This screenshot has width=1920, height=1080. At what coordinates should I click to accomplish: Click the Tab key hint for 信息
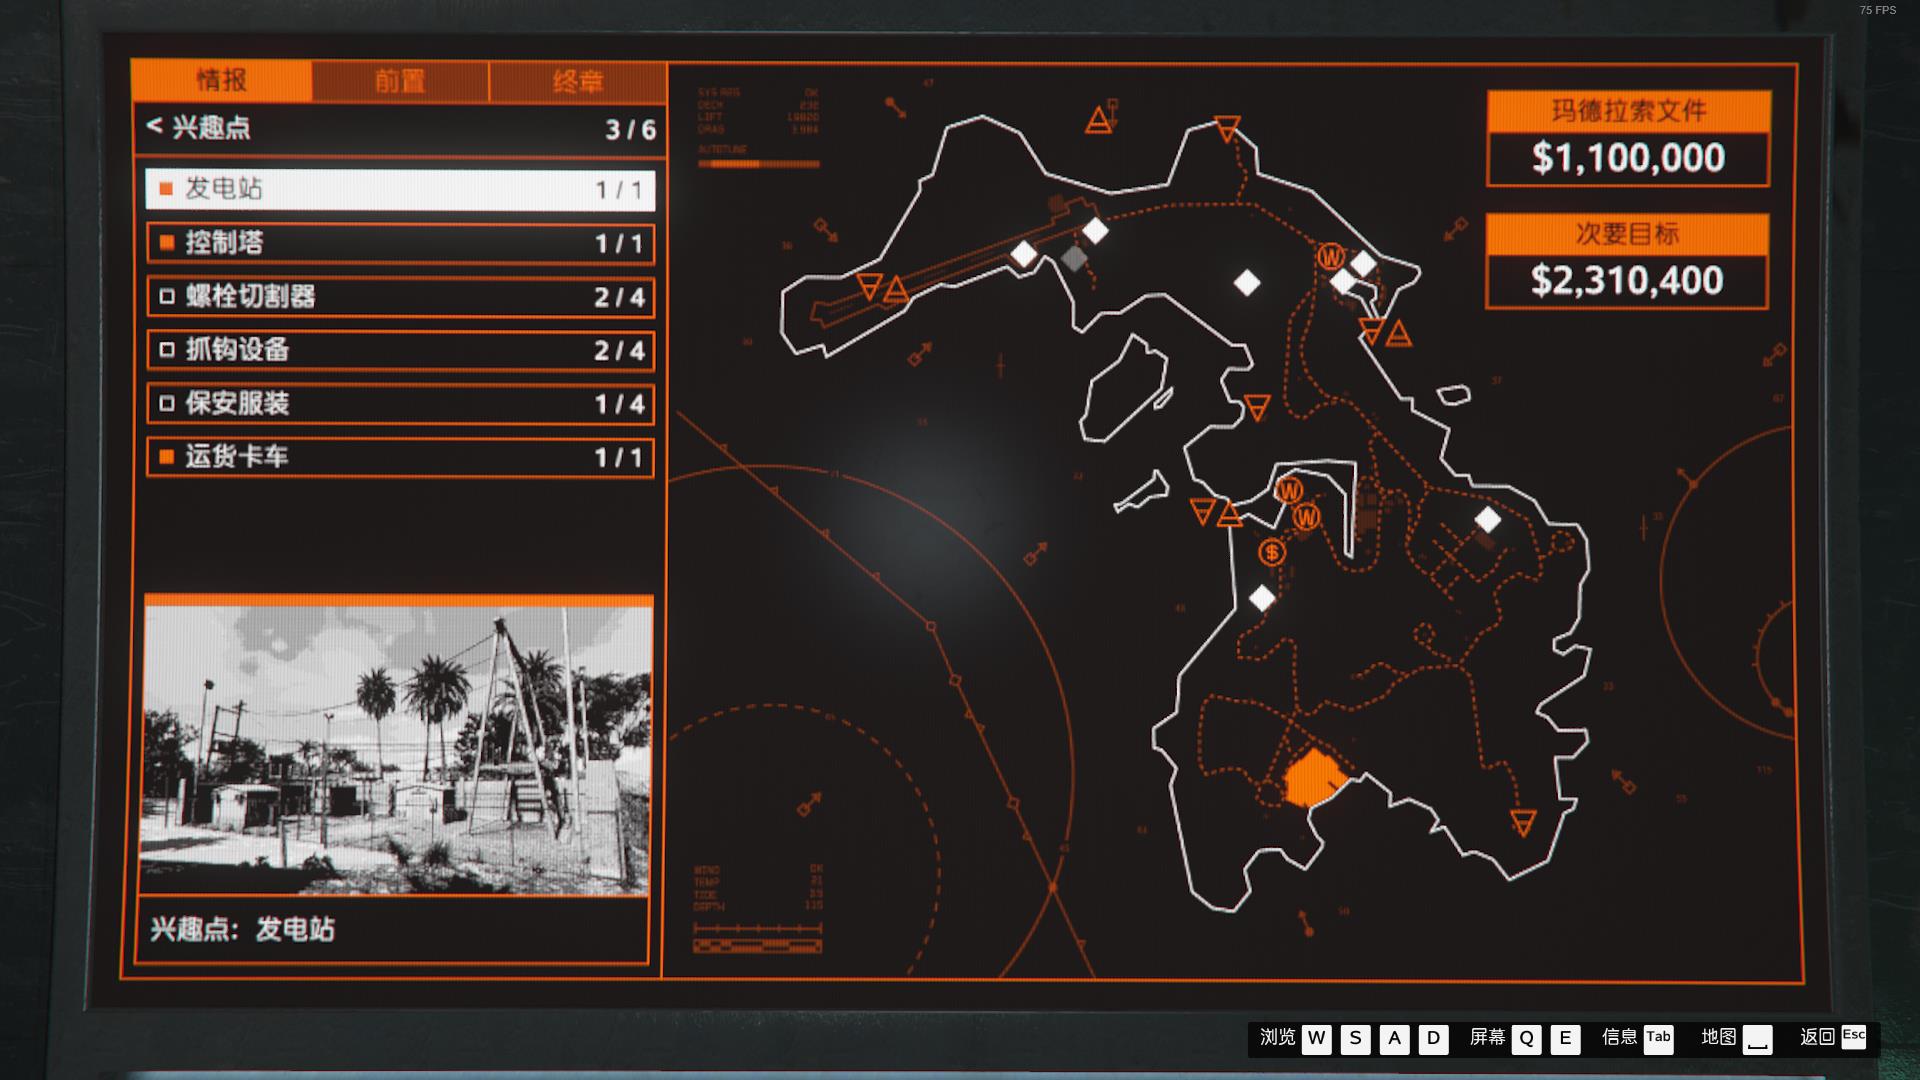tap(1658, 1038)
